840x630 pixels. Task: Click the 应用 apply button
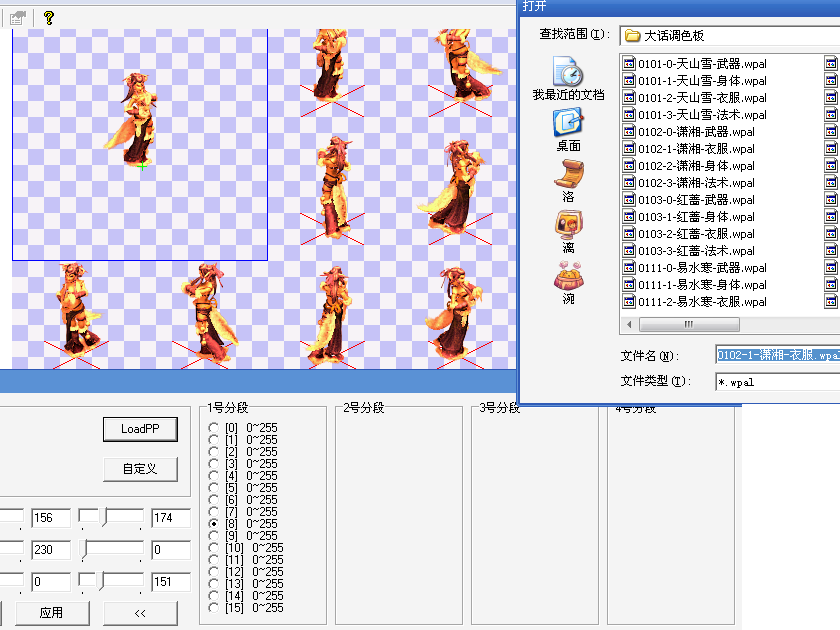pos(52,613)
